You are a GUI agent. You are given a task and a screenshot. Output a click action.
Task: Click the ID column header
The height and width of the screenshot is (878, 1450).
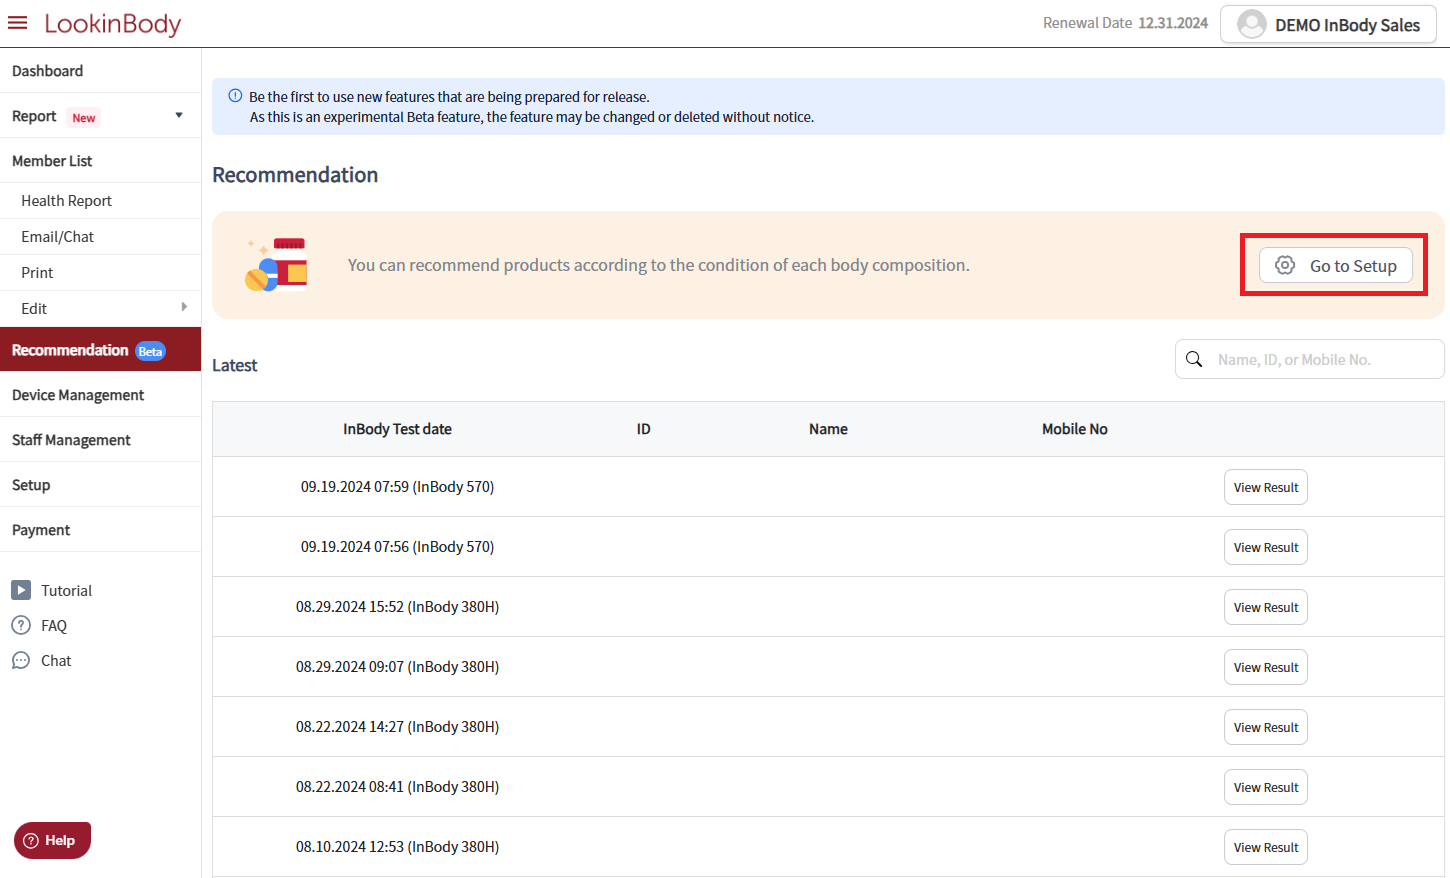tap(643, 429)
